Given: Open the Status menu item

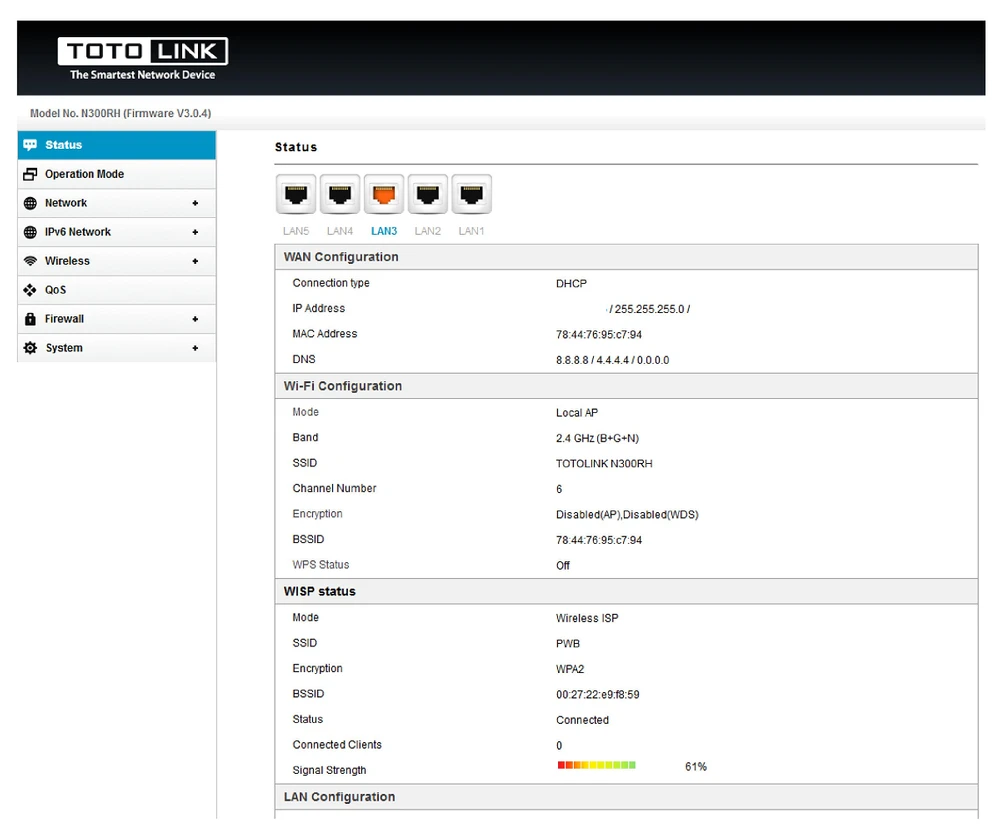Looking at the screenshot, I should 64,145.
